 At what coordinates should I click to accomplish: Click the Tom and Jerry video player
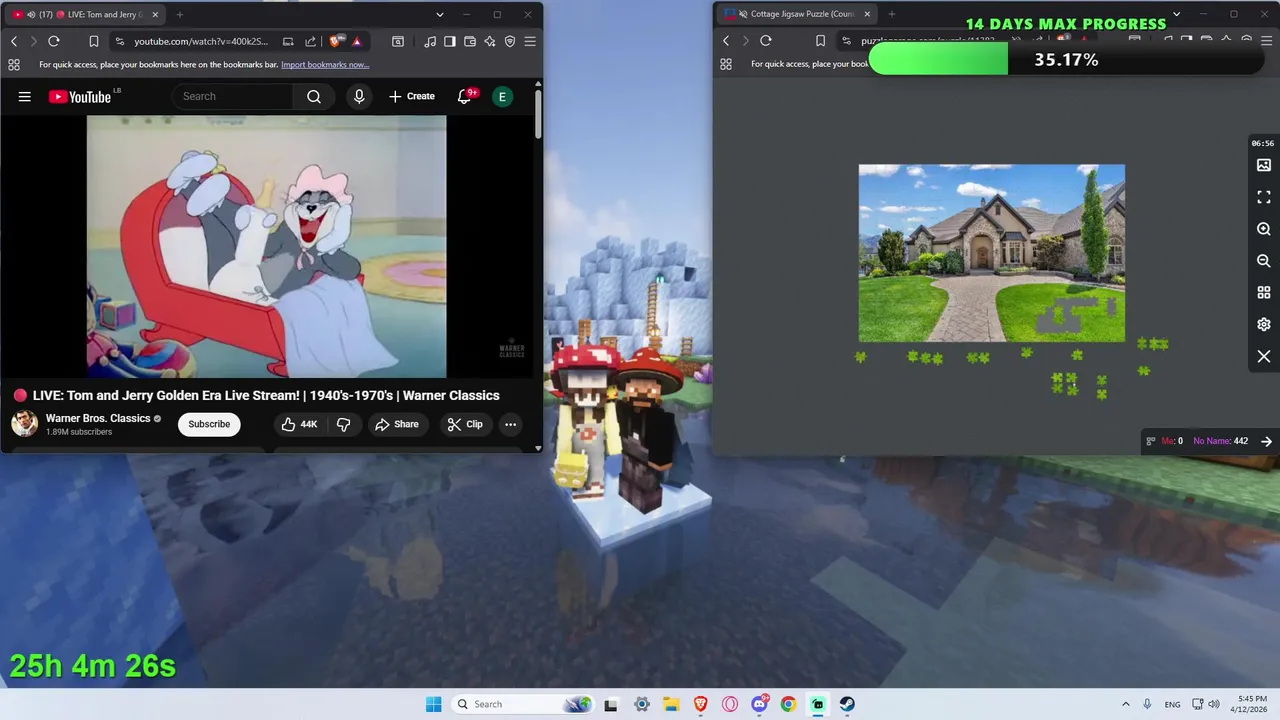coord(267,247)
